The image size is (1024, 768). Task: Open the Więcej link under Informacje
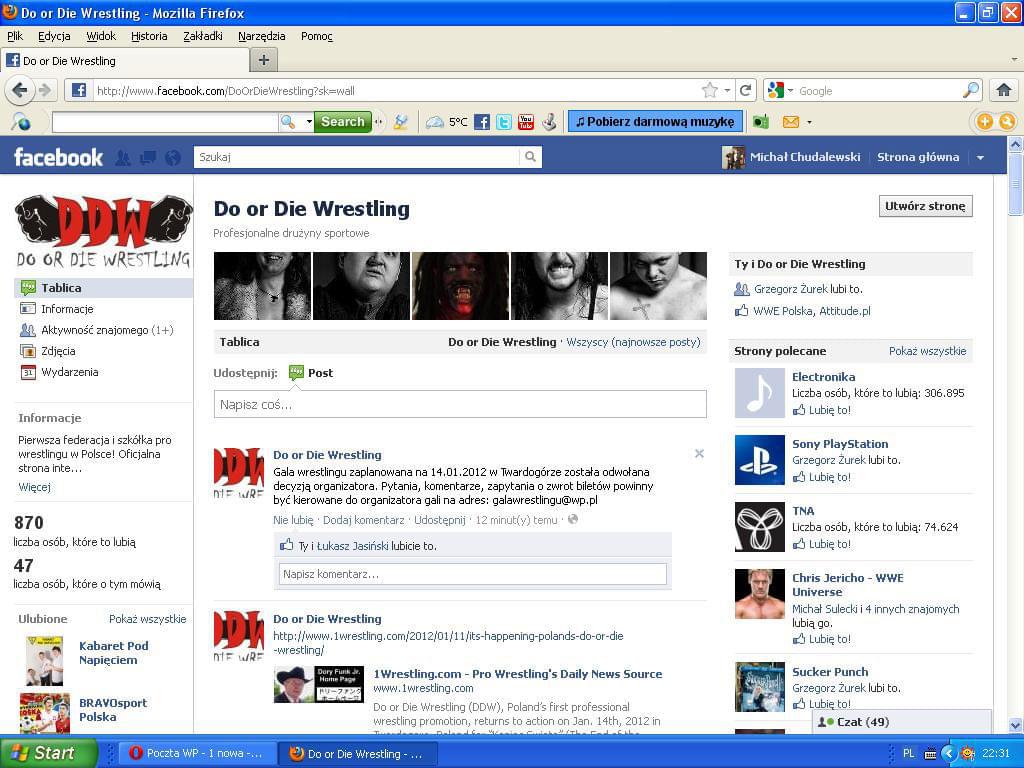coord(35,487)
